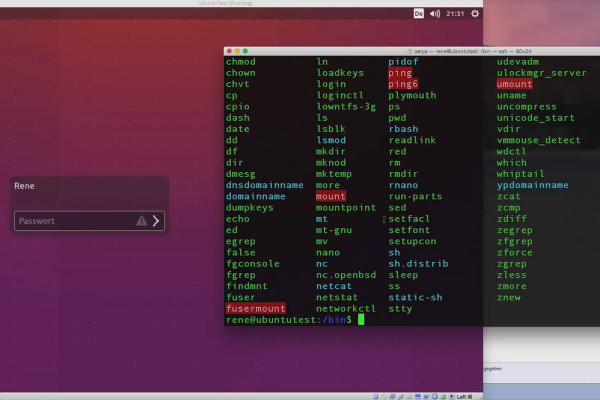Image resolution: width=600 pixels, height=400 pixels.
Task: Click the dnsdomainname entry
Action: pos(264,185)
